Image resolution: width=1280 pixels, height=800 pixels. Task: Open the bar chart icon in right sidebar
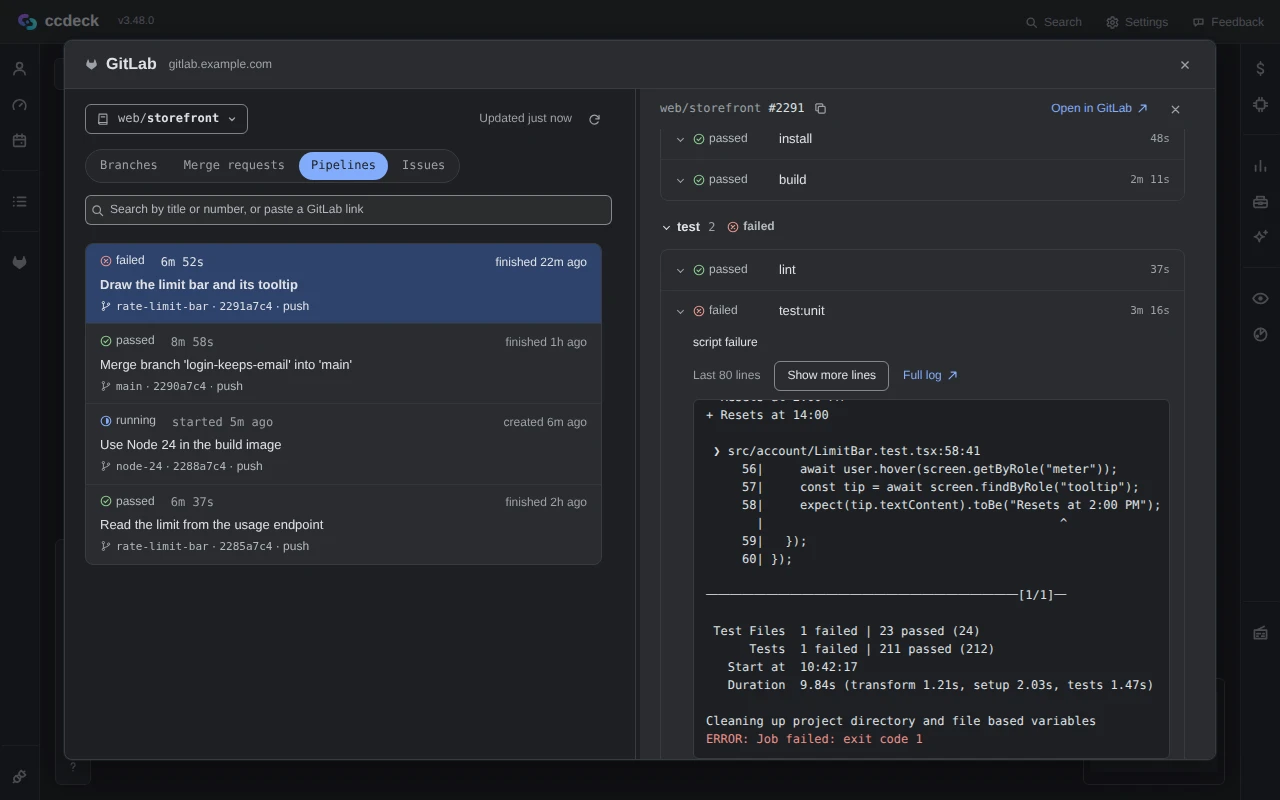1260,166
